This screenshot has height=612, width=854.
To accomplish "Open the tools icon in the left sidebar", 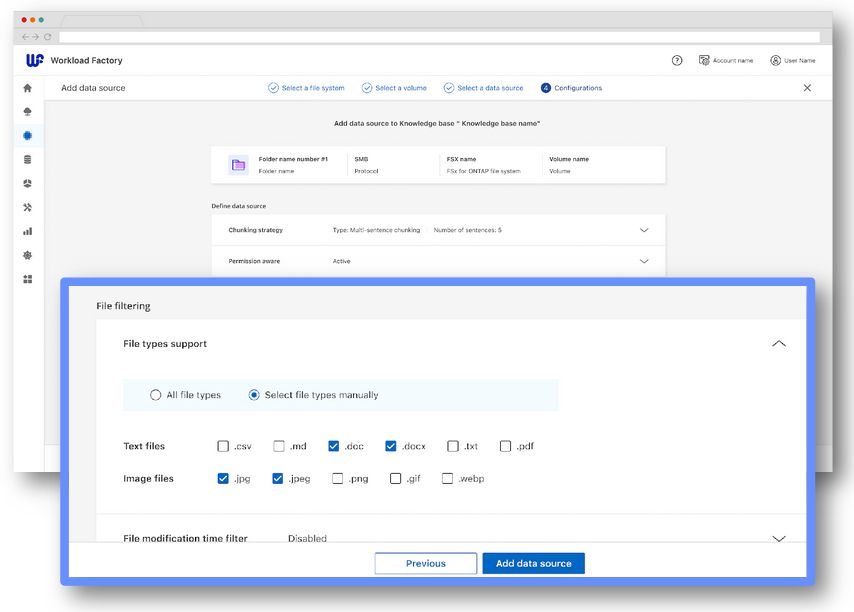I will 27,207.
